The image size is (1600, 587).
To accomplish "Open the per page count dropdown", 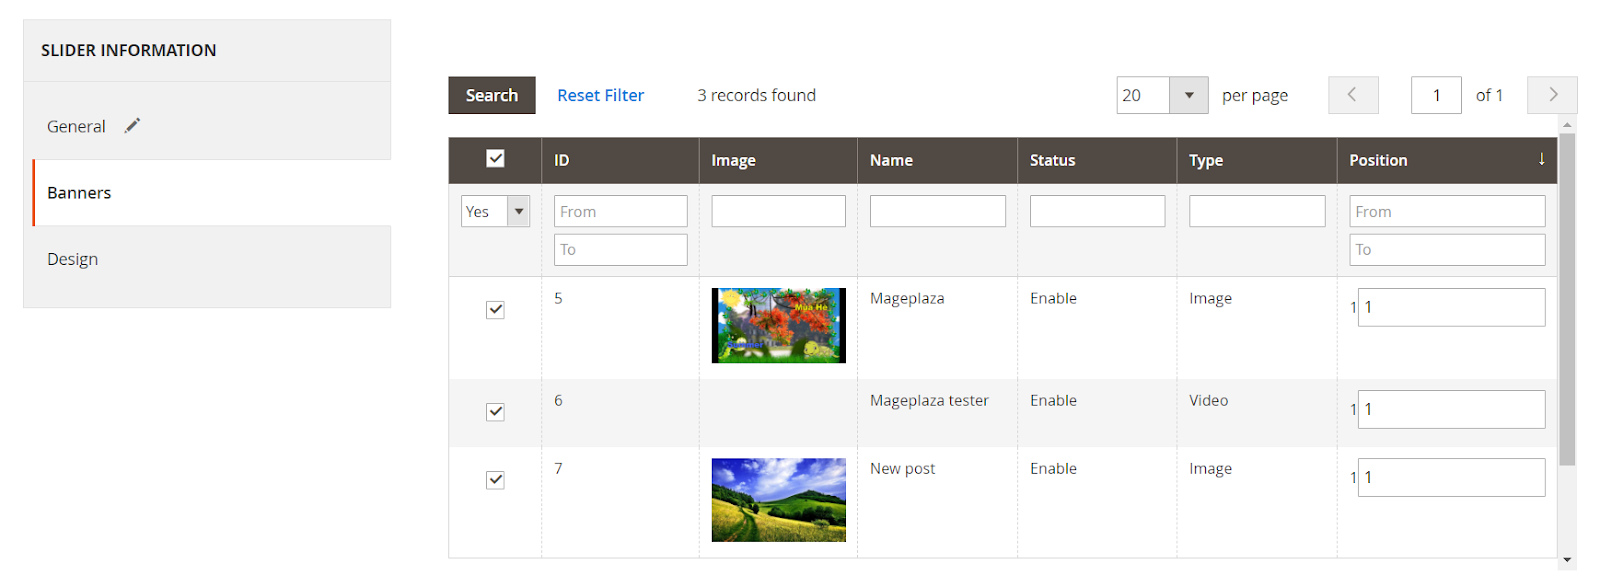I will click(x=1188, y=95).
